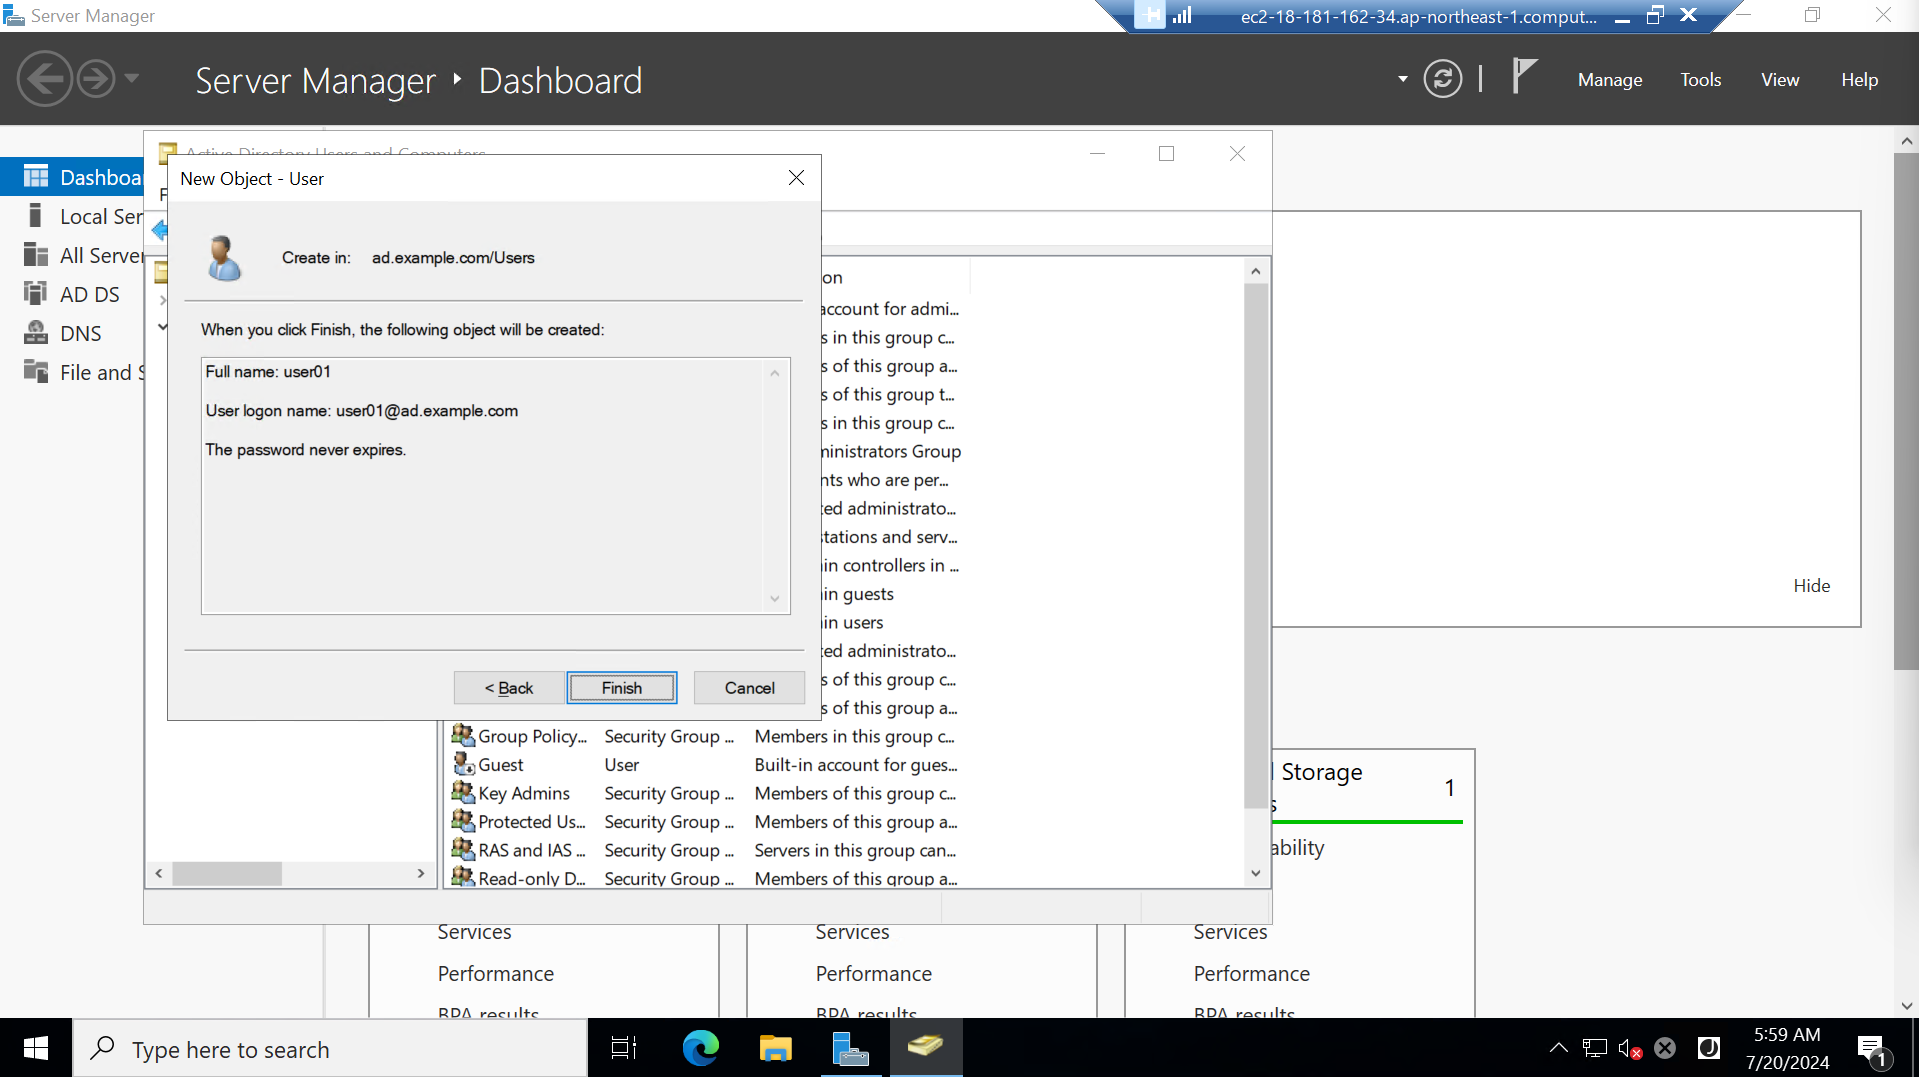1919x1077 pixels.
Task: Open Microsoft Edge from the taskbar
Action: coord(700,1048)
